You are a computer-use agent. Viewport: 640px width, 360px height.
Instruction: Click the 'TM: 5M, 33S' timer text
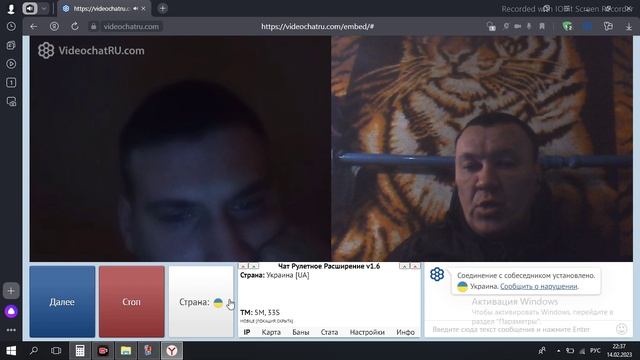[x=260, y=313]
